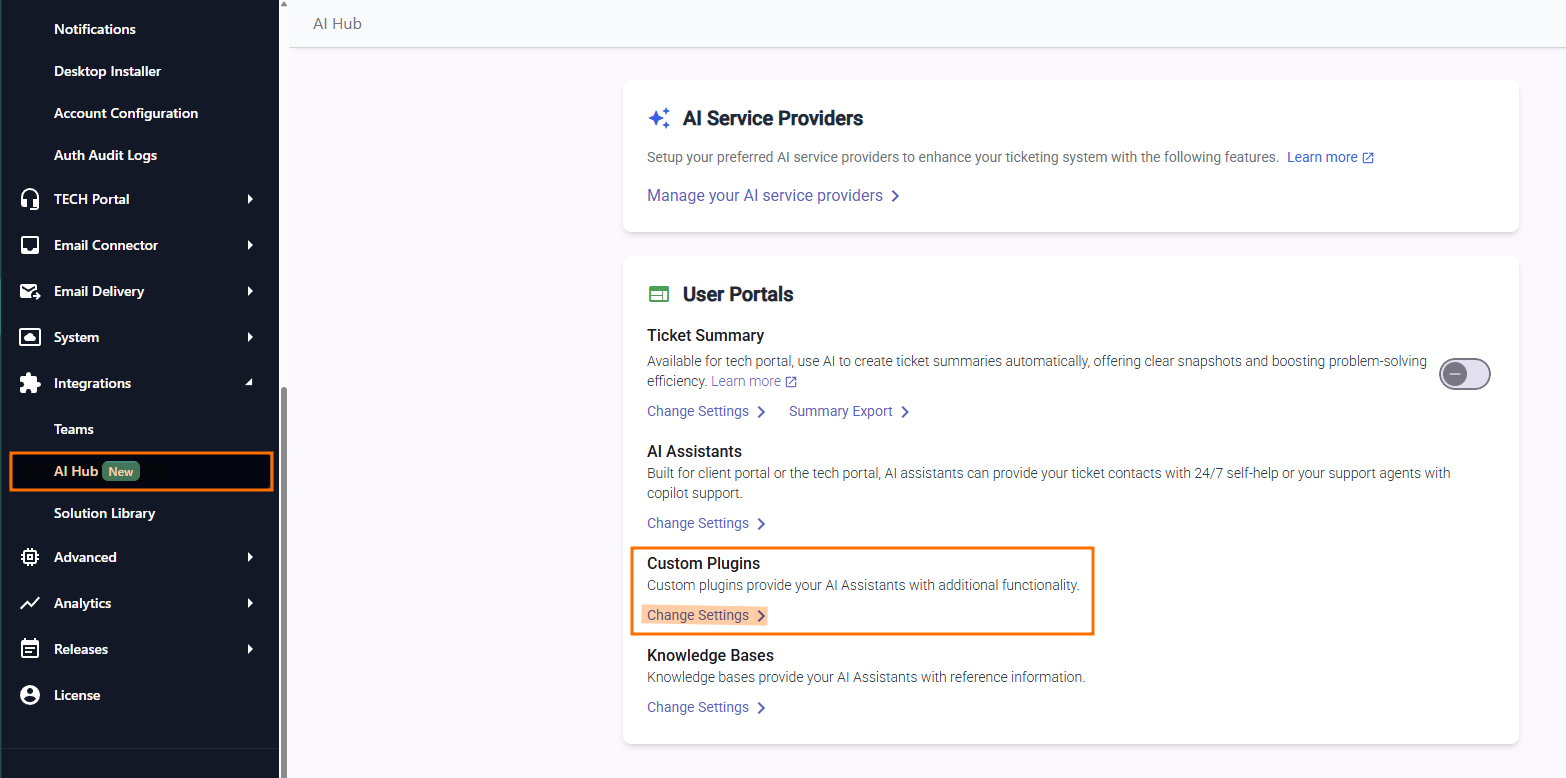Click the sidebar vertical scrollbar
Image resolution: width=1566 pixels, height=778 pixels.
point(283,580)
